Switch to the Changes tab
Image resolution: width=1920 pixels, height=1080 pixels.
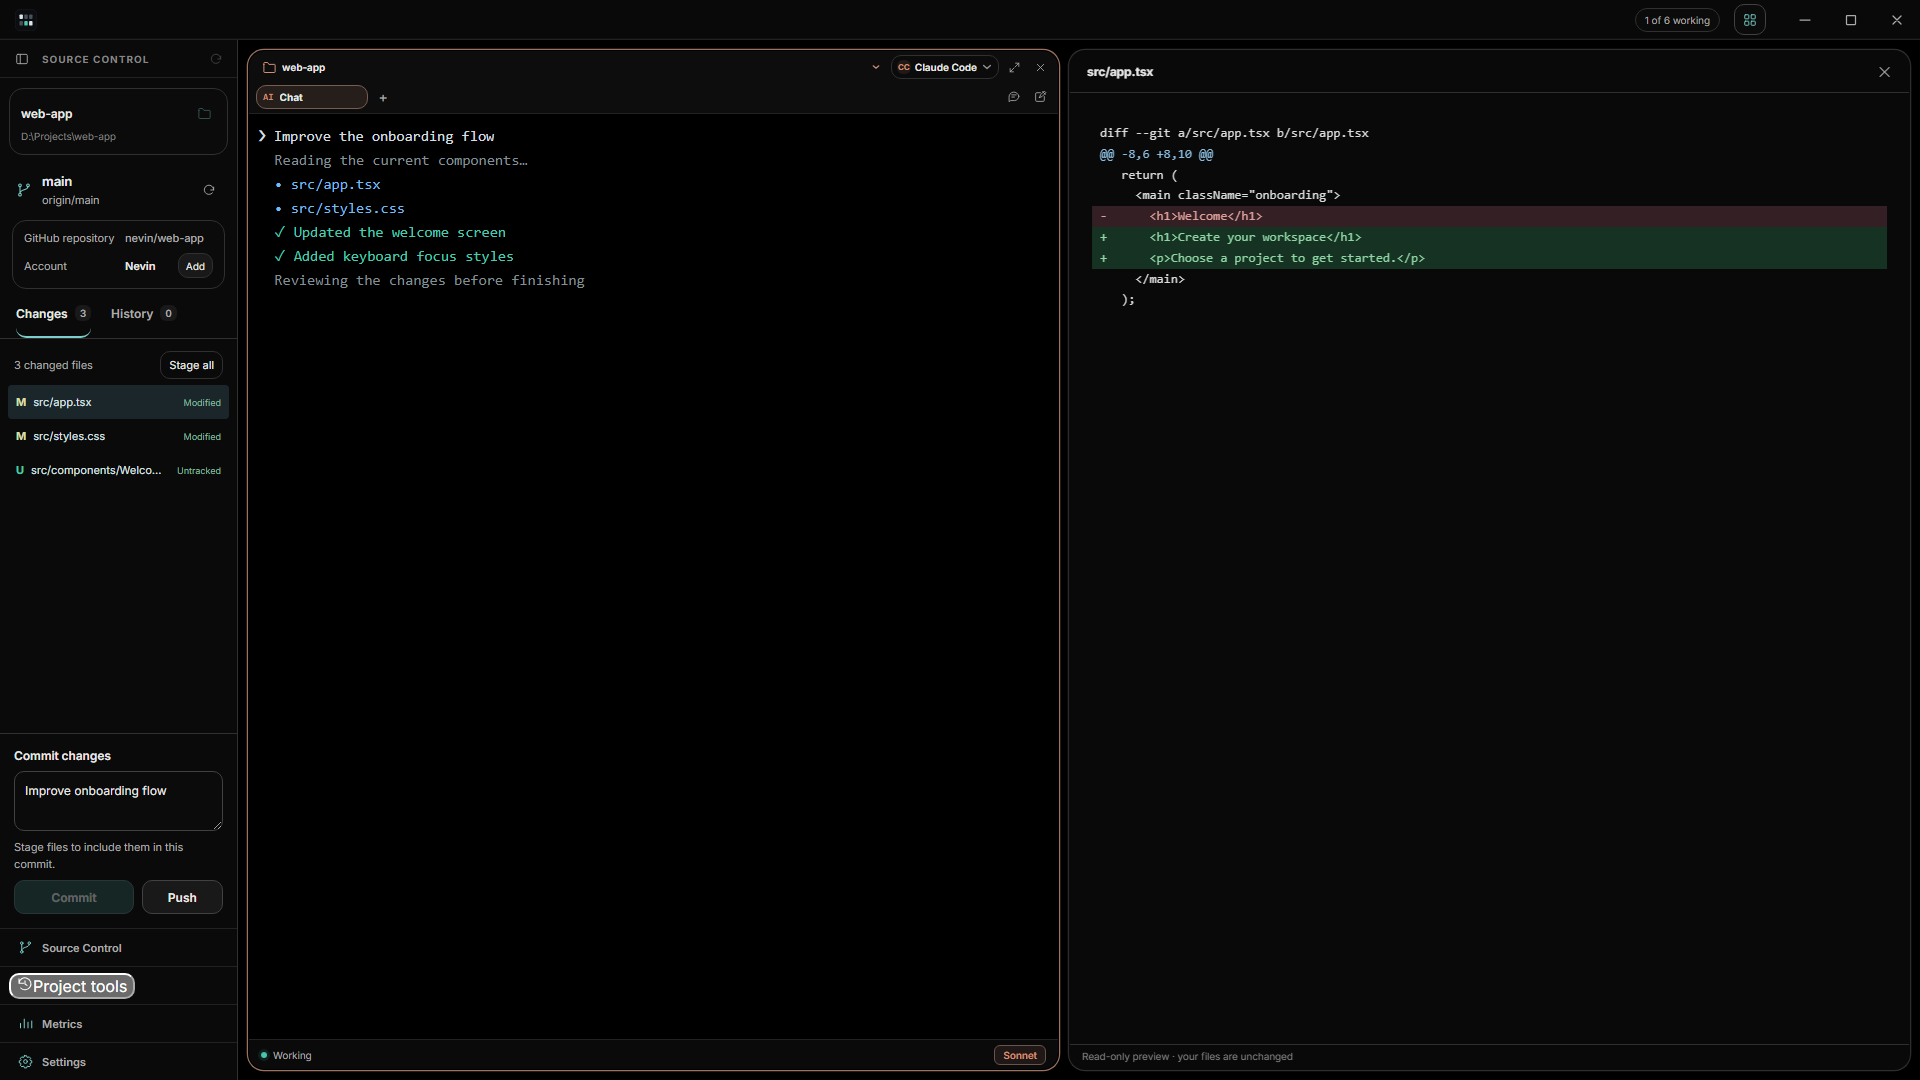pos(53,314)
